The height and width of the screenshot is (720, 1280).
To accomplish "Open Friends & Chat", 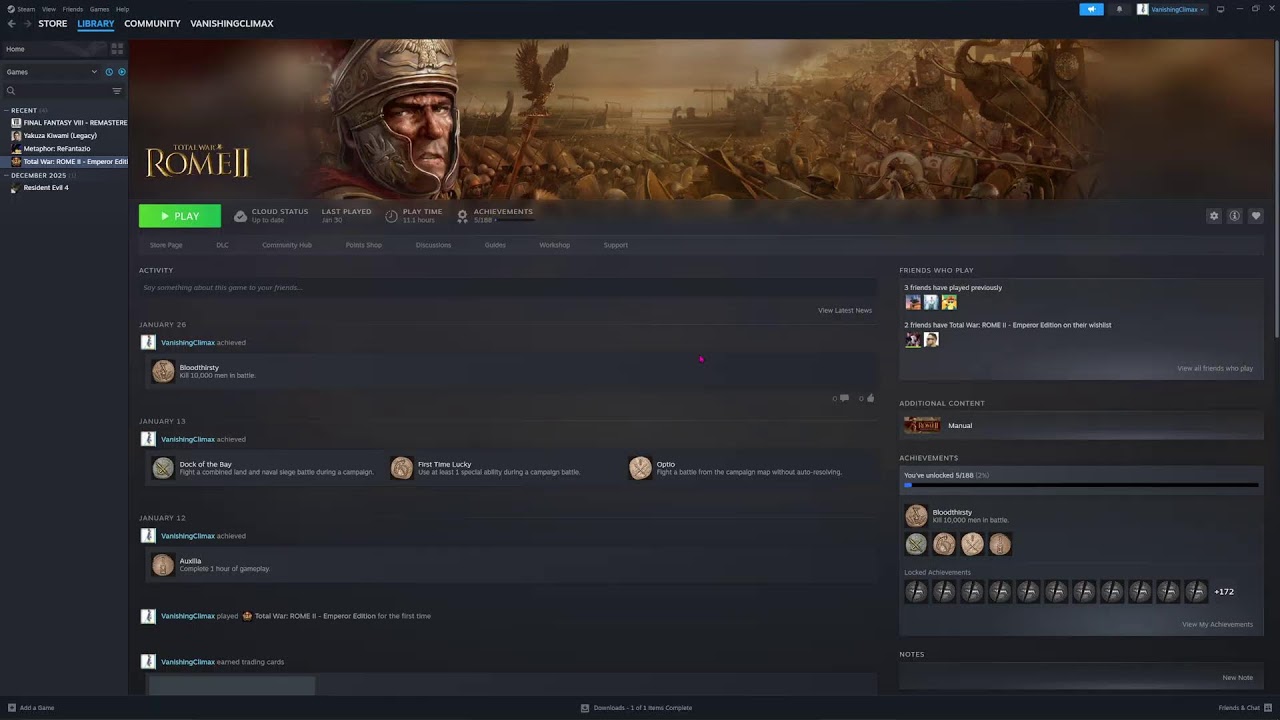I will click(x=1243, y=708).
